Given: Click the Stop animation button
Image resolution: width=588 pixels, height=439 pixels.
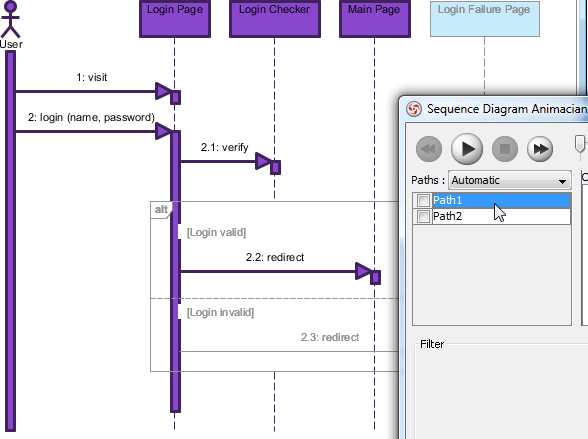Looking at the screenshot, I should [x=505, y=149].
